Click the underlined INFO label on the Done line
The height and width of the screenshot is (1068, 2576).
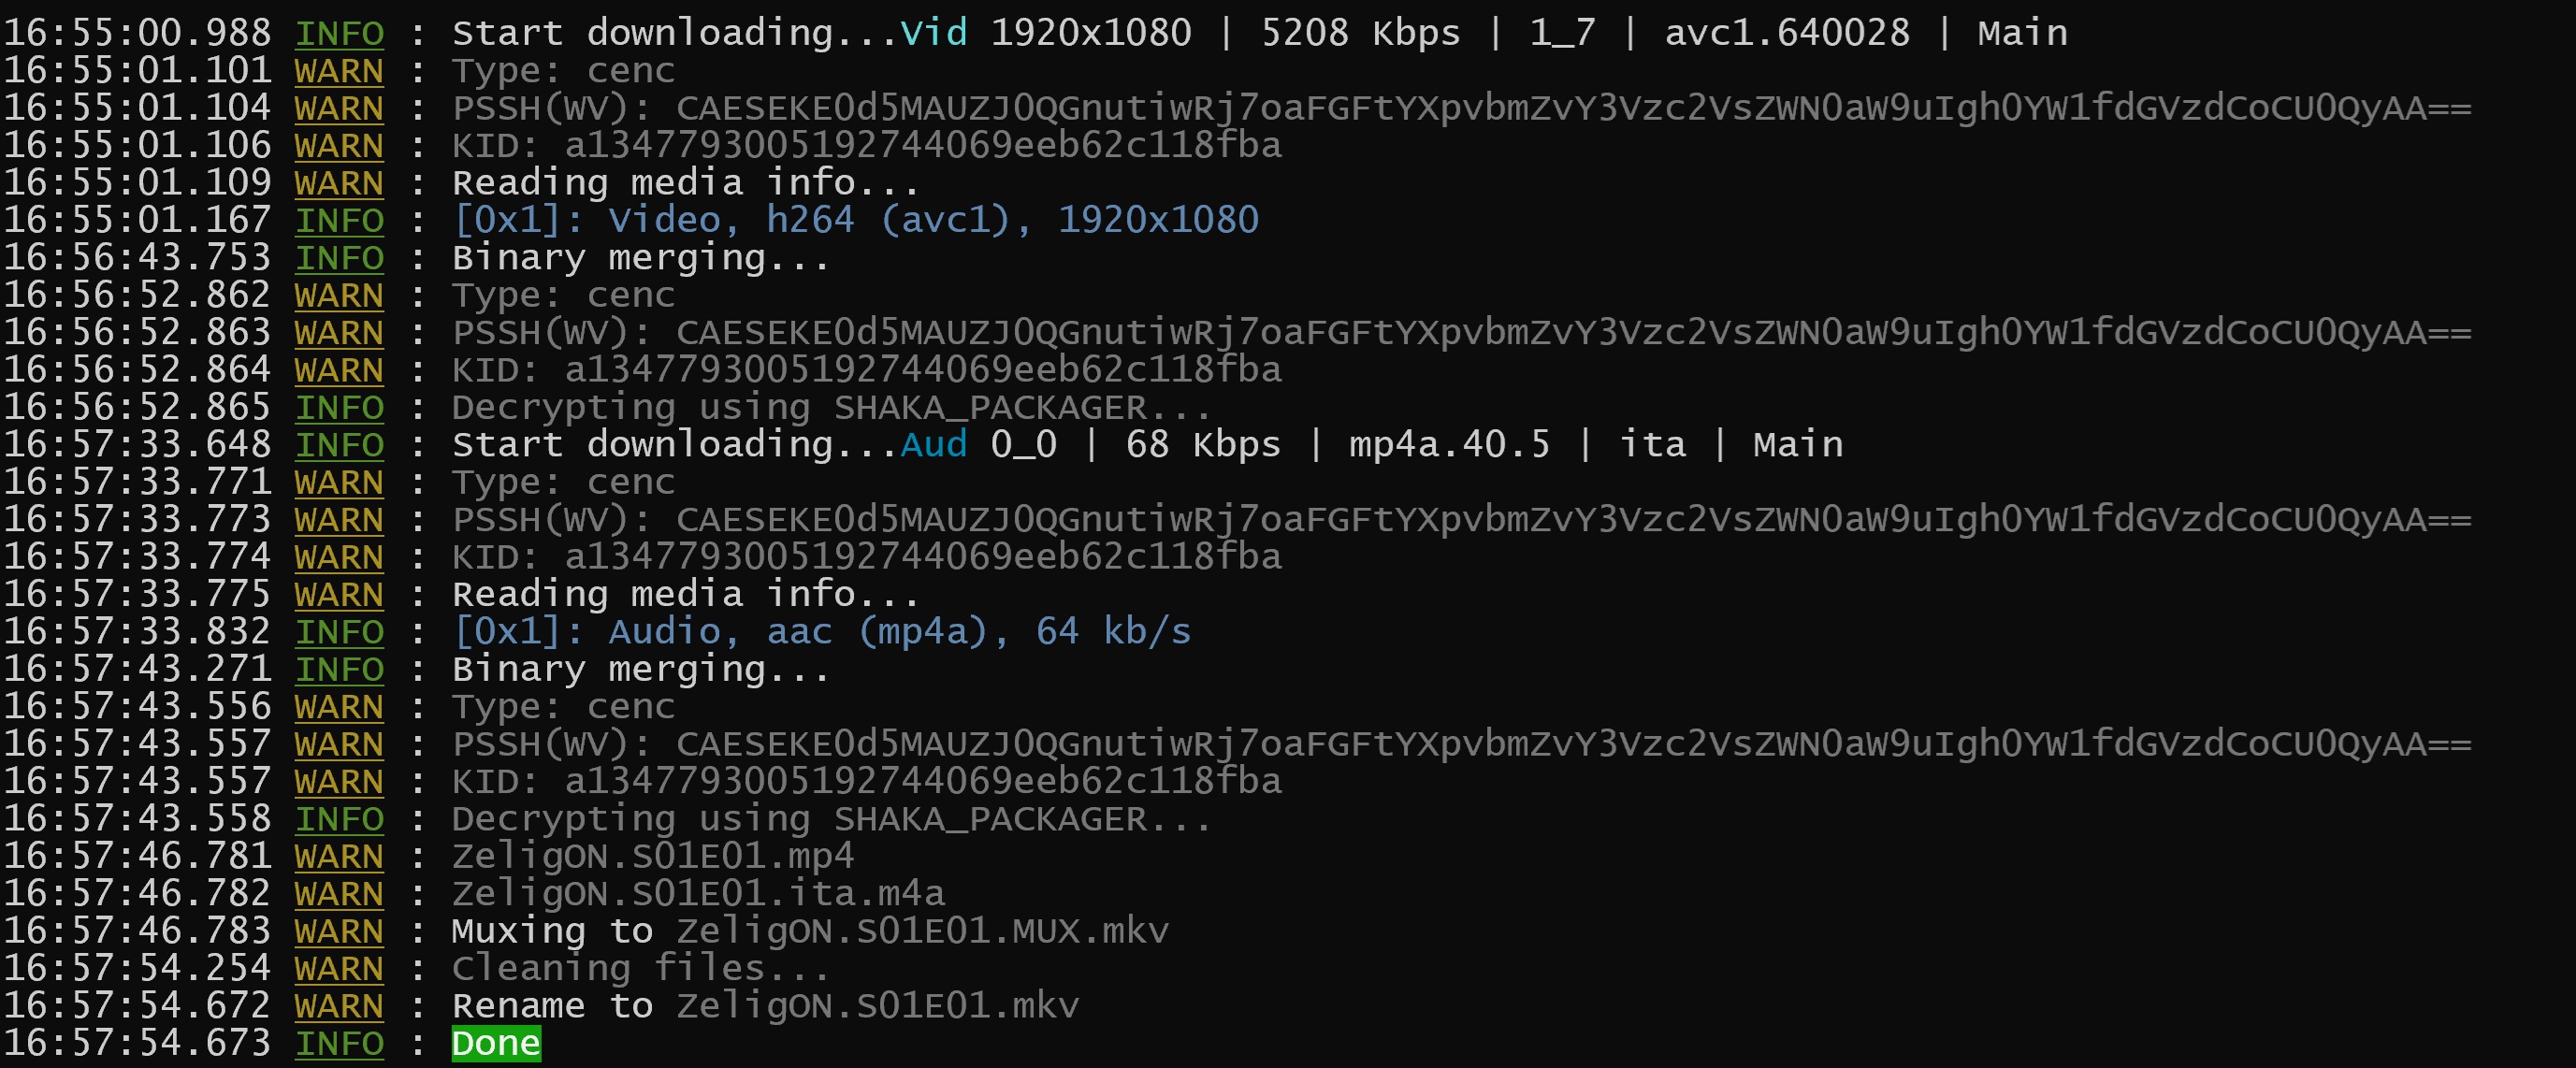pos(340,1043)
